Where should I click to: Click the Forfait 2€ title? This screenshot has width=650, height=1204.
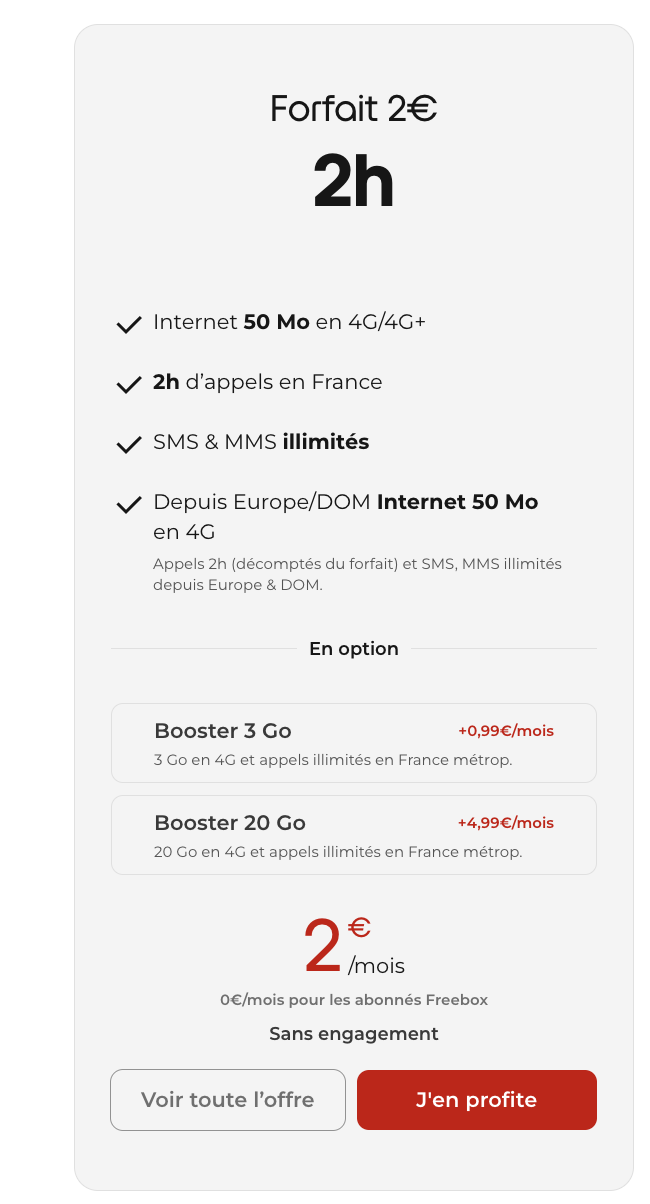click(354, 109)
